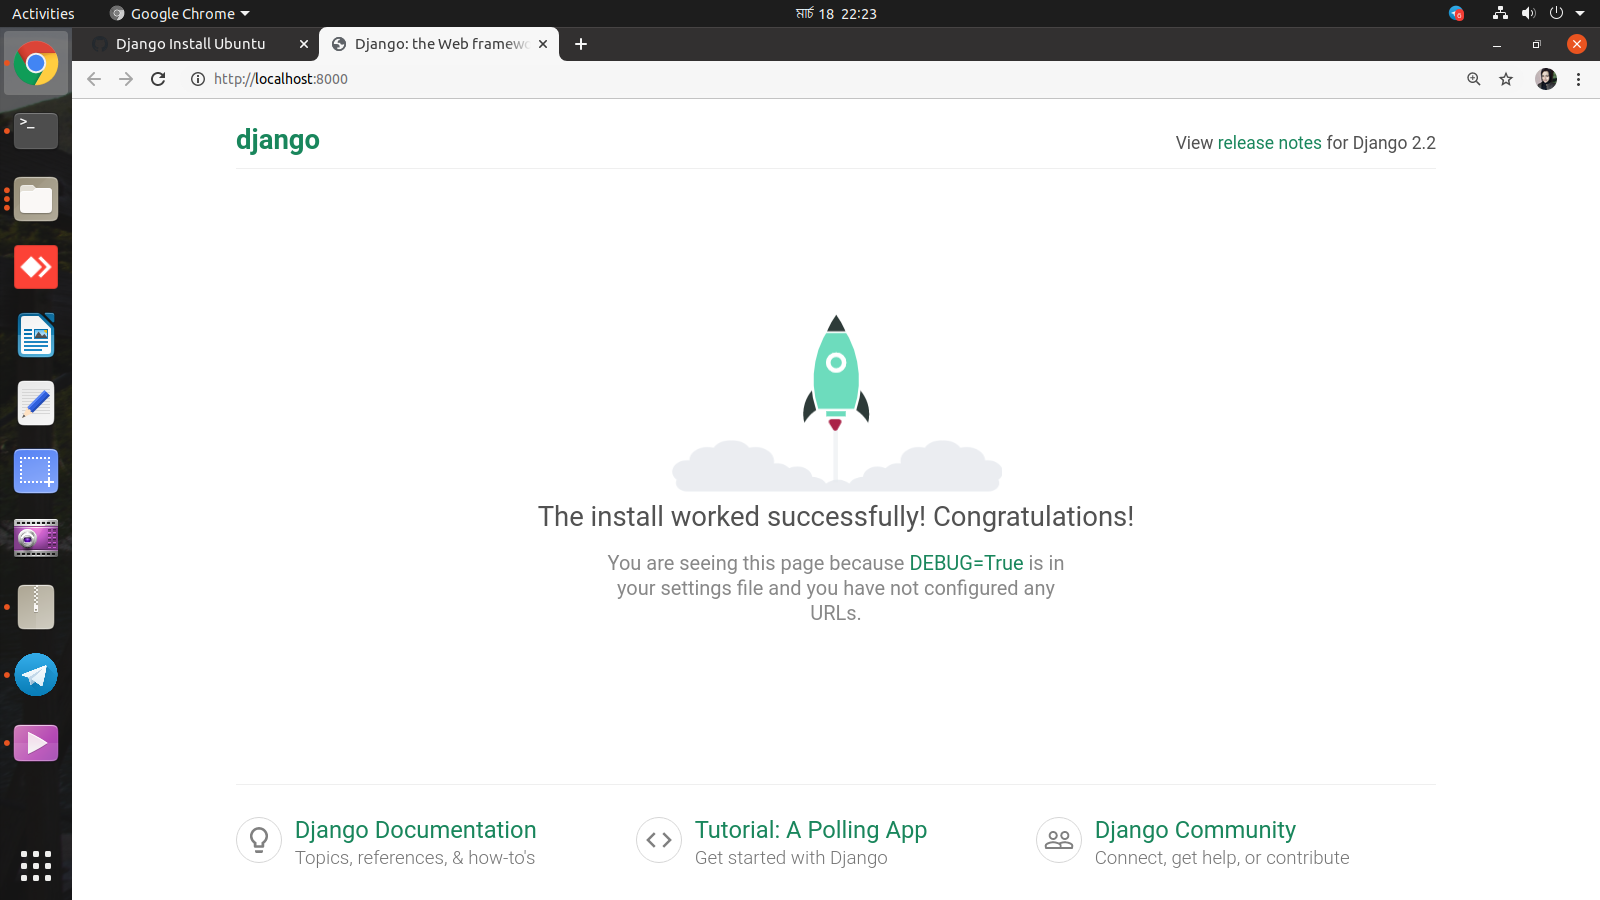Open the screen recorder dock icon

36,539
